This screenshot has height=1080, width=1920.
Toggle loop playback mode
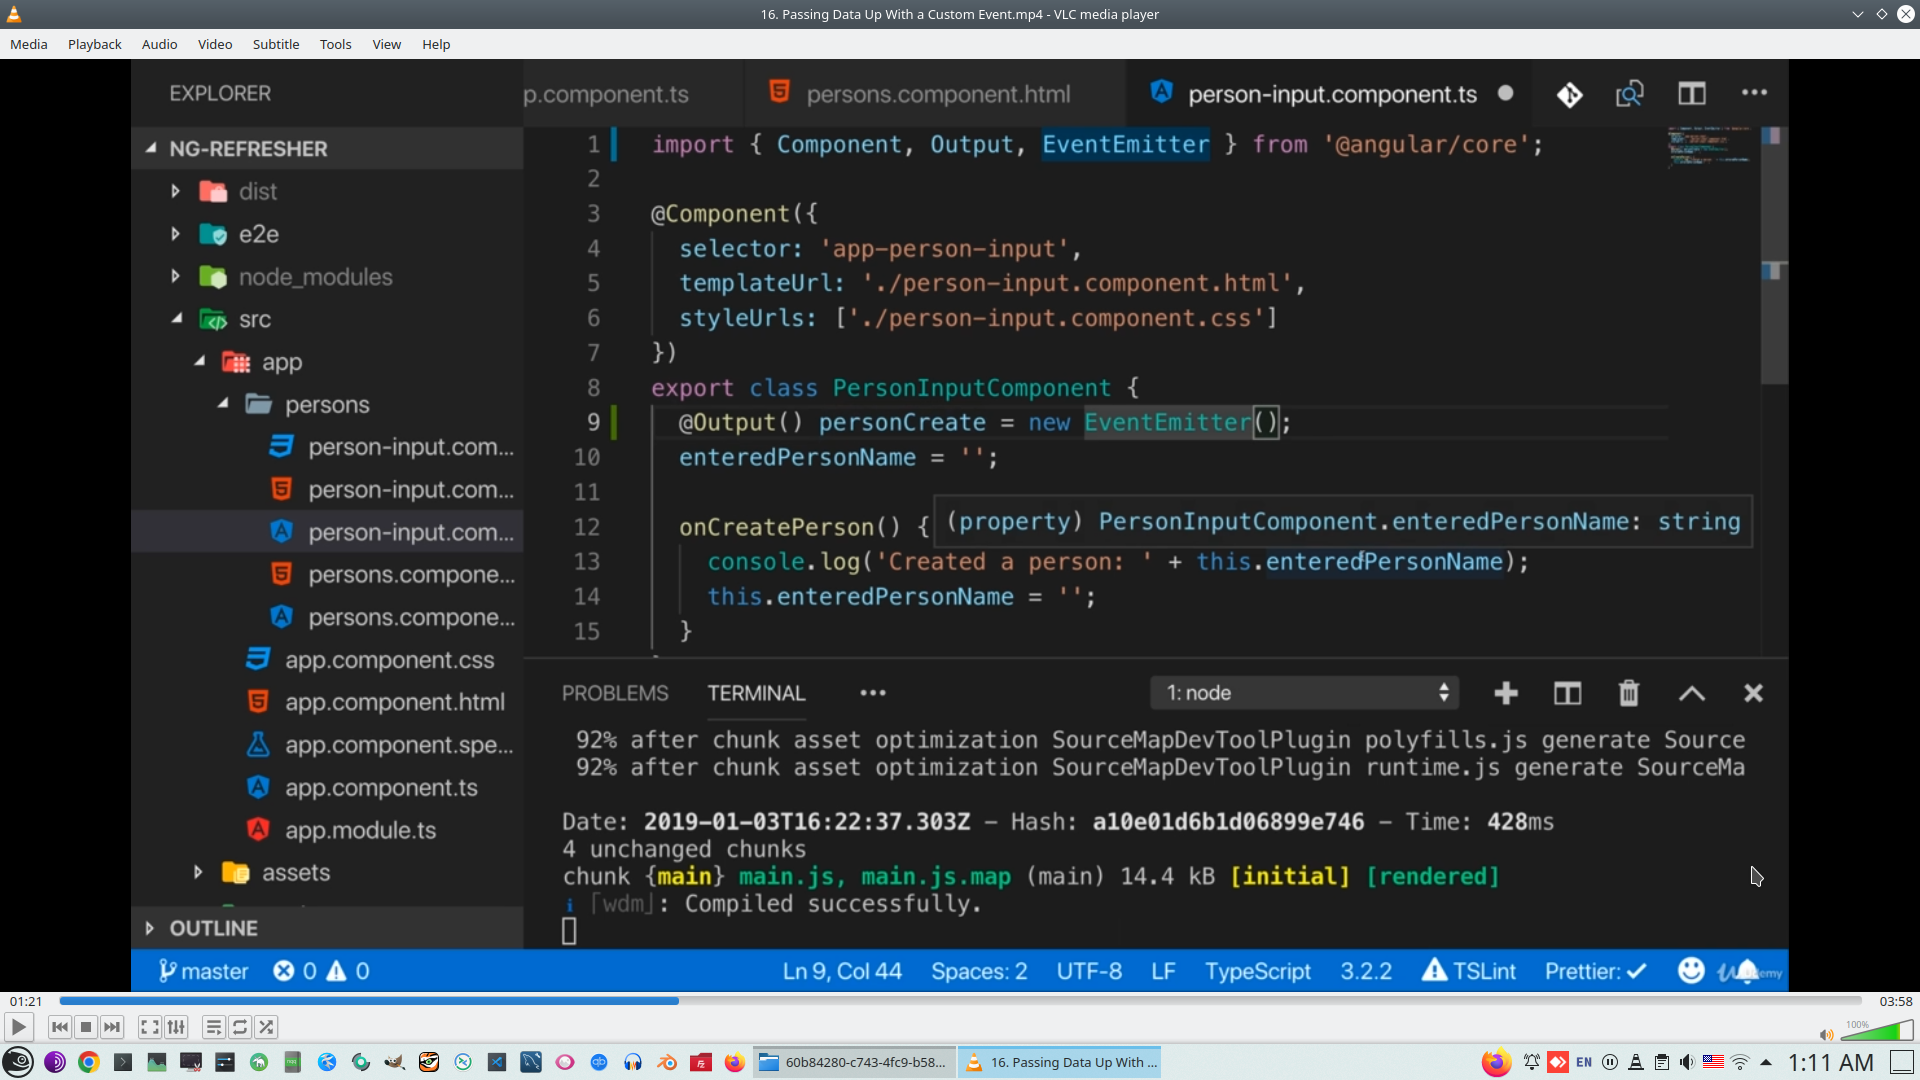[x=240, y=1027]
